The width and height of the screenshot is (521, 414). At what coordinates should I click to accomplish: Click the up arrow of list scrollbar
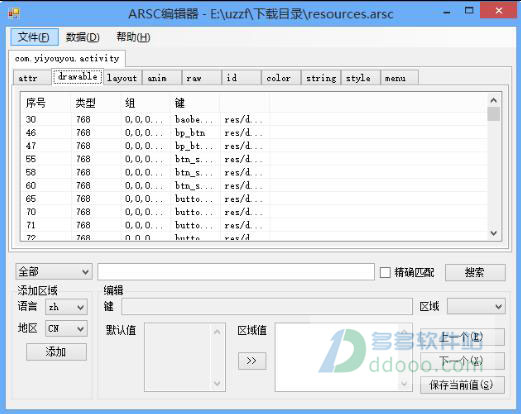[x=494, y=100]
